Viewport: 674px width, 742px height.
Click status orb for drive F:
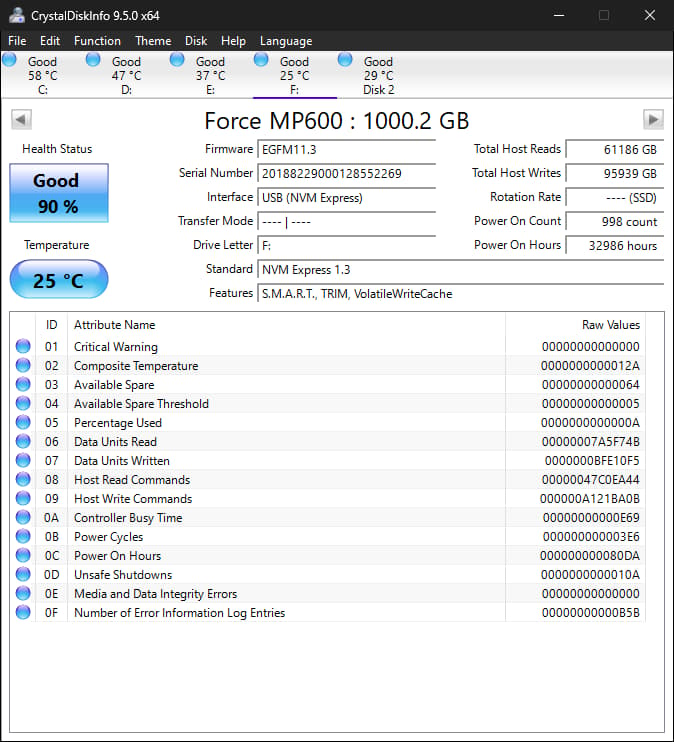click(261, 60)
